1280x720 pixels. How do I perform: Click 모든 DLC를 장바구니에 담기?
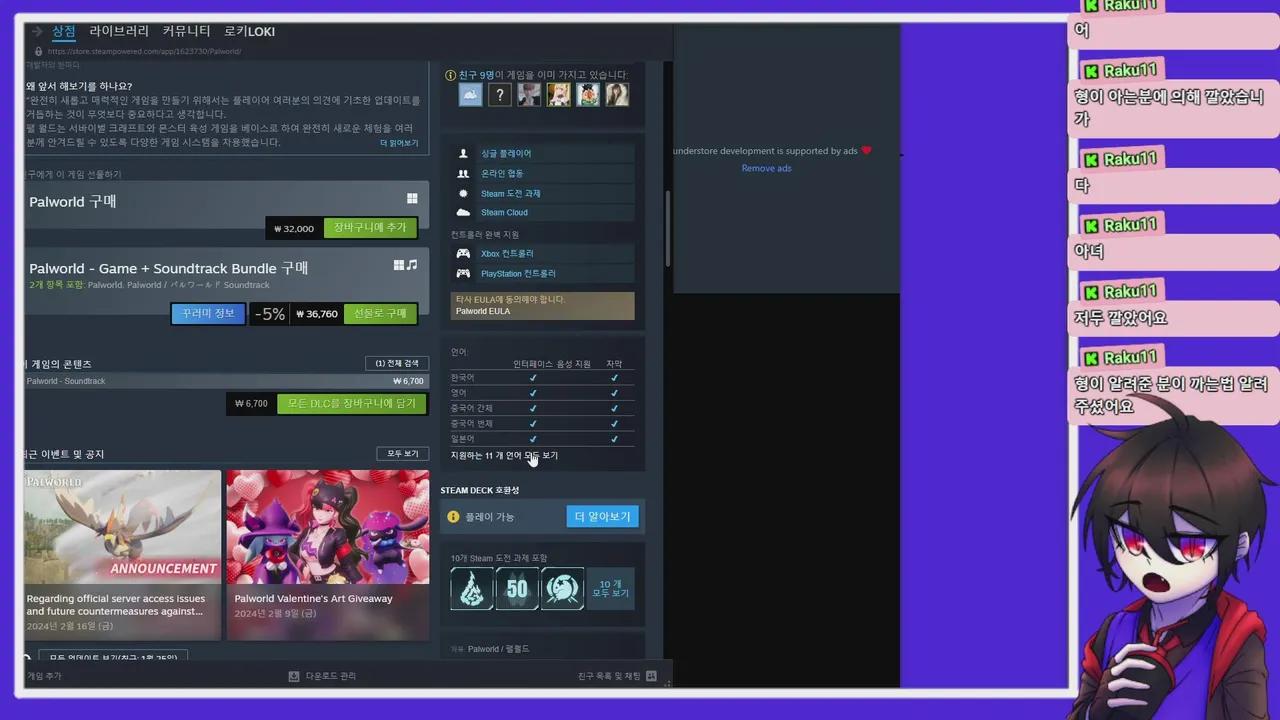tap(352, 404)
